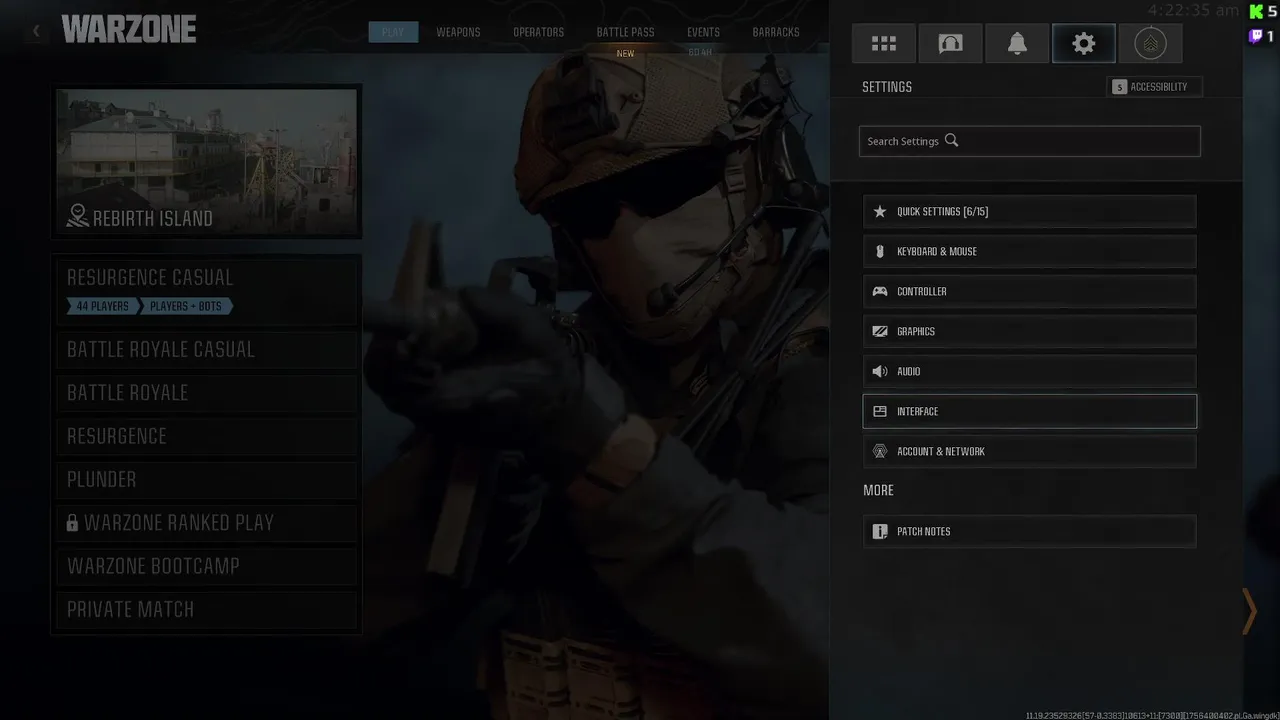Click the Quick Settings star icon
The image size is (1280, 720).
(880, 211)
